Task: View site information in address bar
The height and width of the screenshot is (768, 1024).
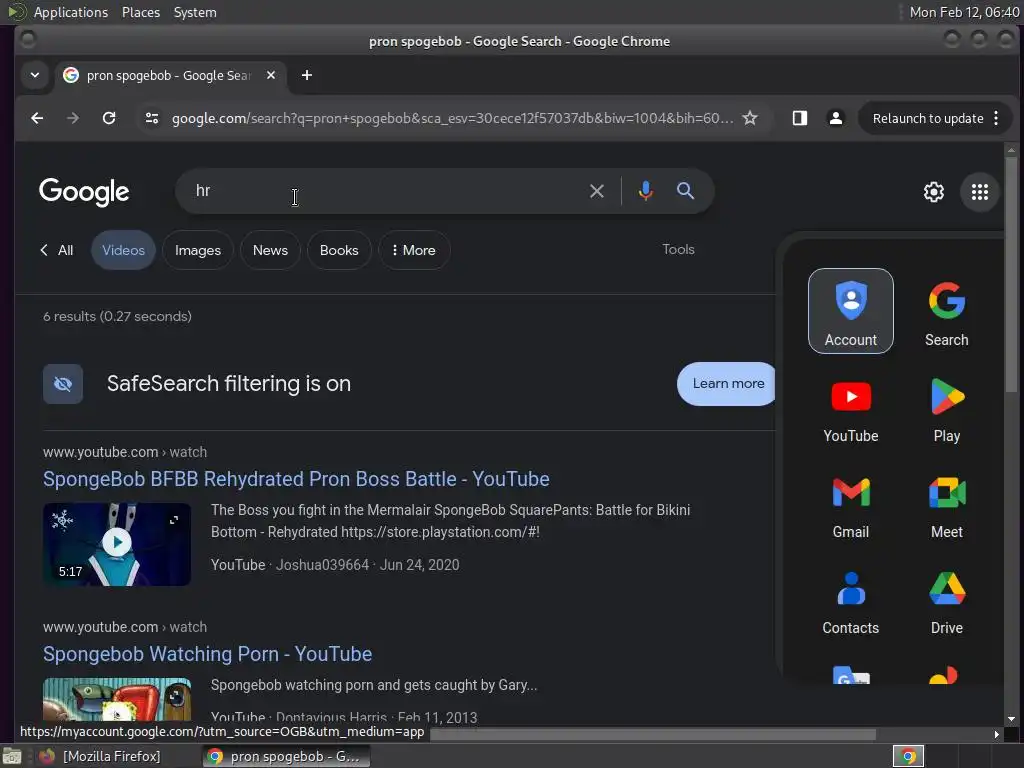Action: tap(152, 118)
